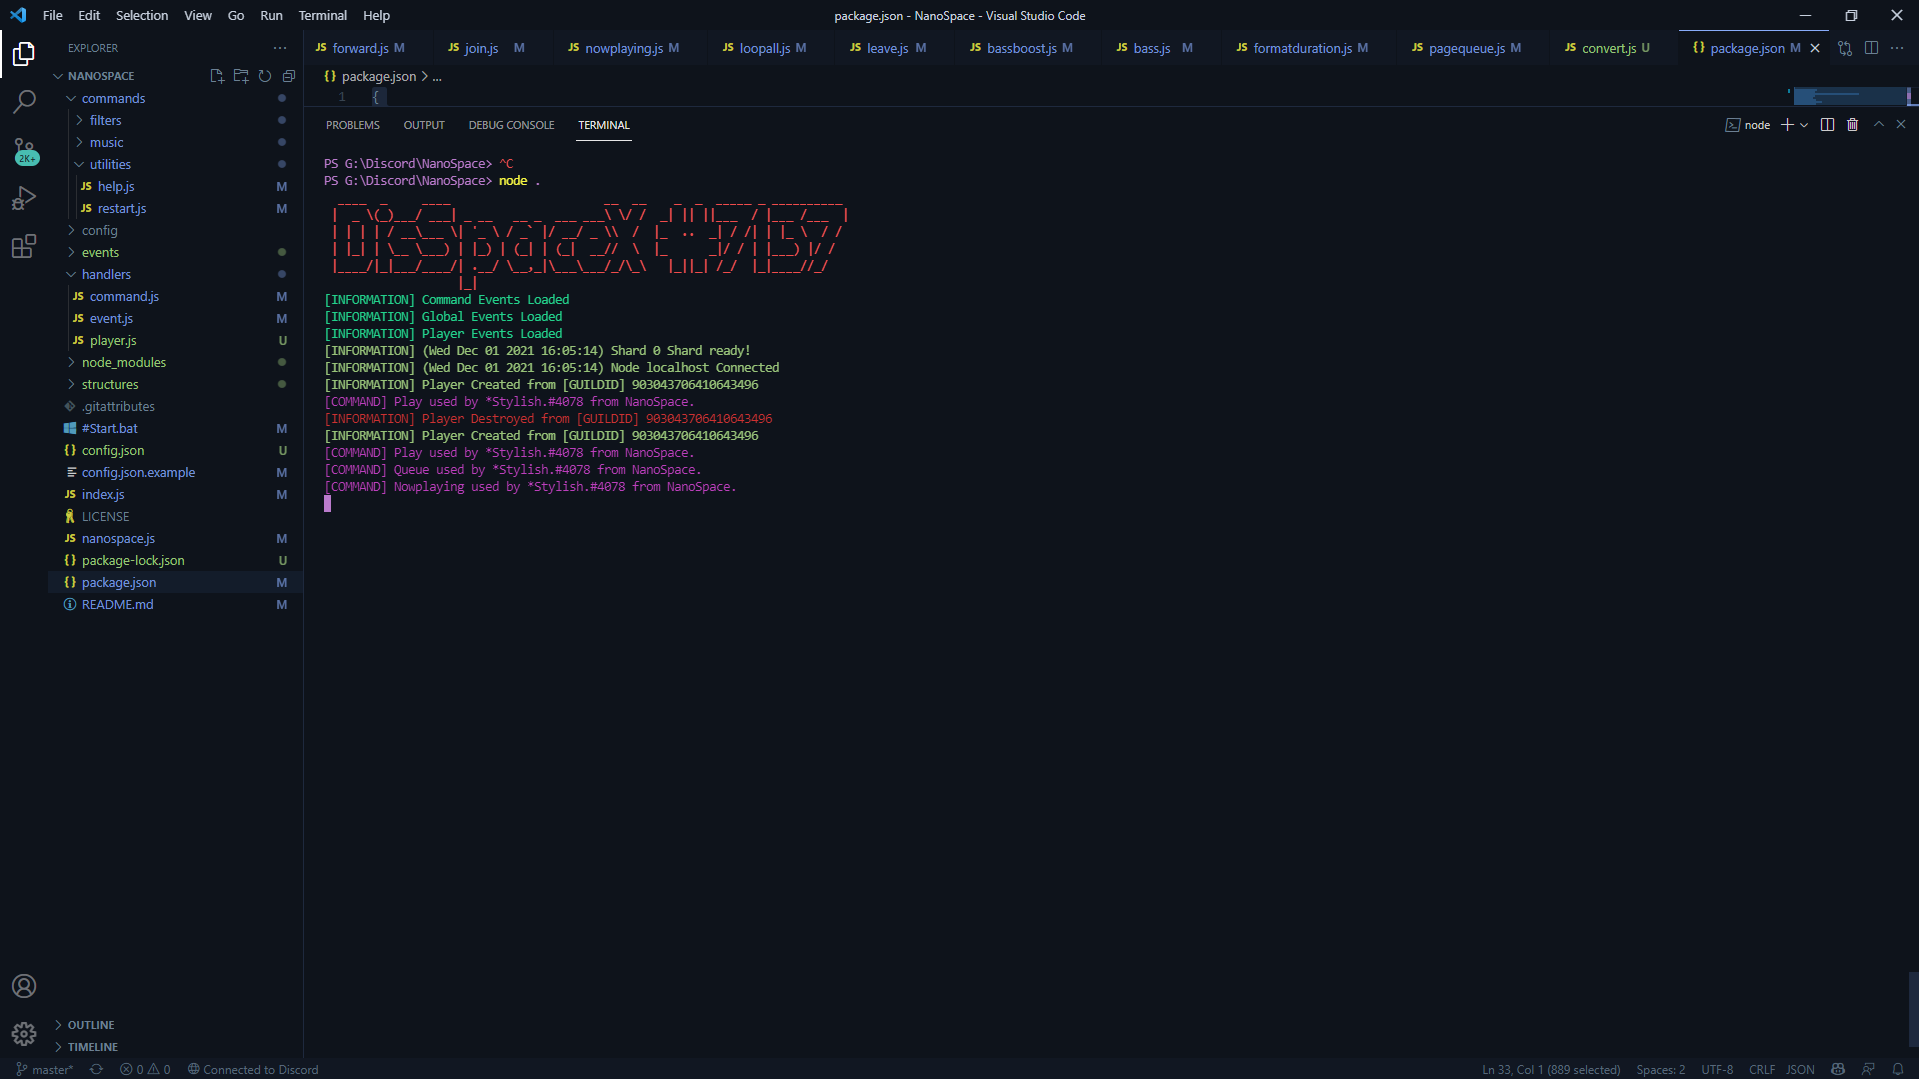1919x1079 pixels.
Task: Open changes icon in editor toolbar
Action: coord(1845,48)
